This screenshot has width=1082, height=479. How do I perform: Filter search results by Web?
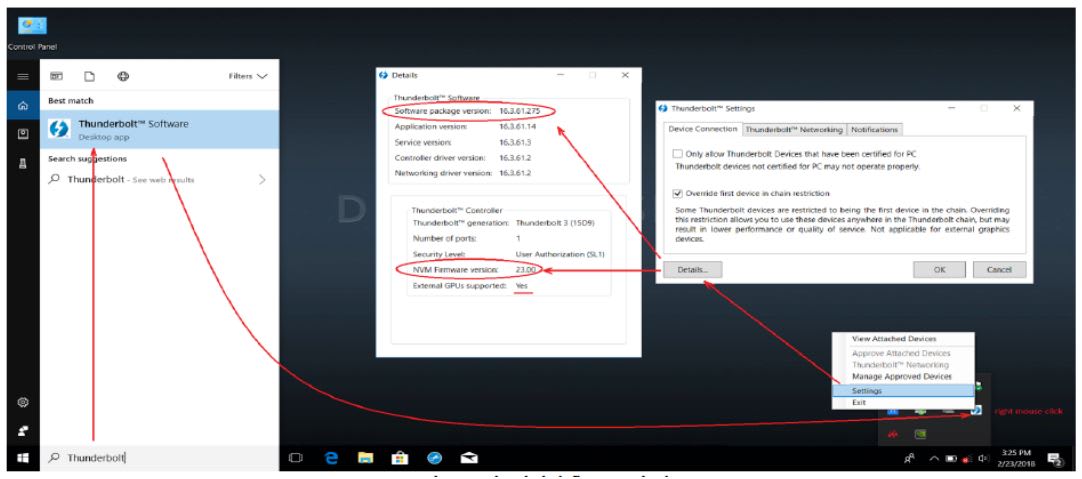tap(123, 77)
